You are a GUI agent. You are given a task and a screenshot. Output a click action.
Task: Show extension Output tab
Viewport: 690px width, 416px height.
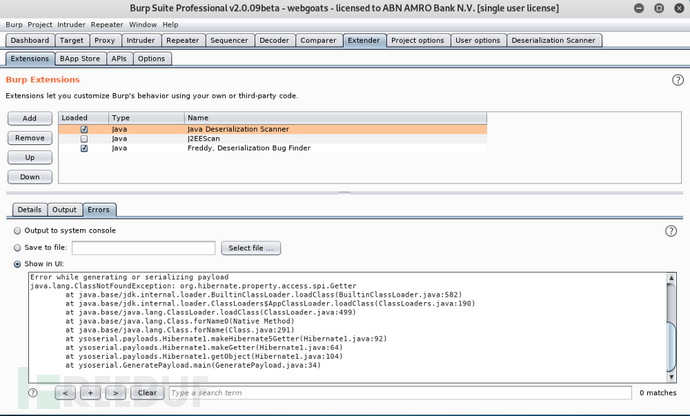pos(64,210)
